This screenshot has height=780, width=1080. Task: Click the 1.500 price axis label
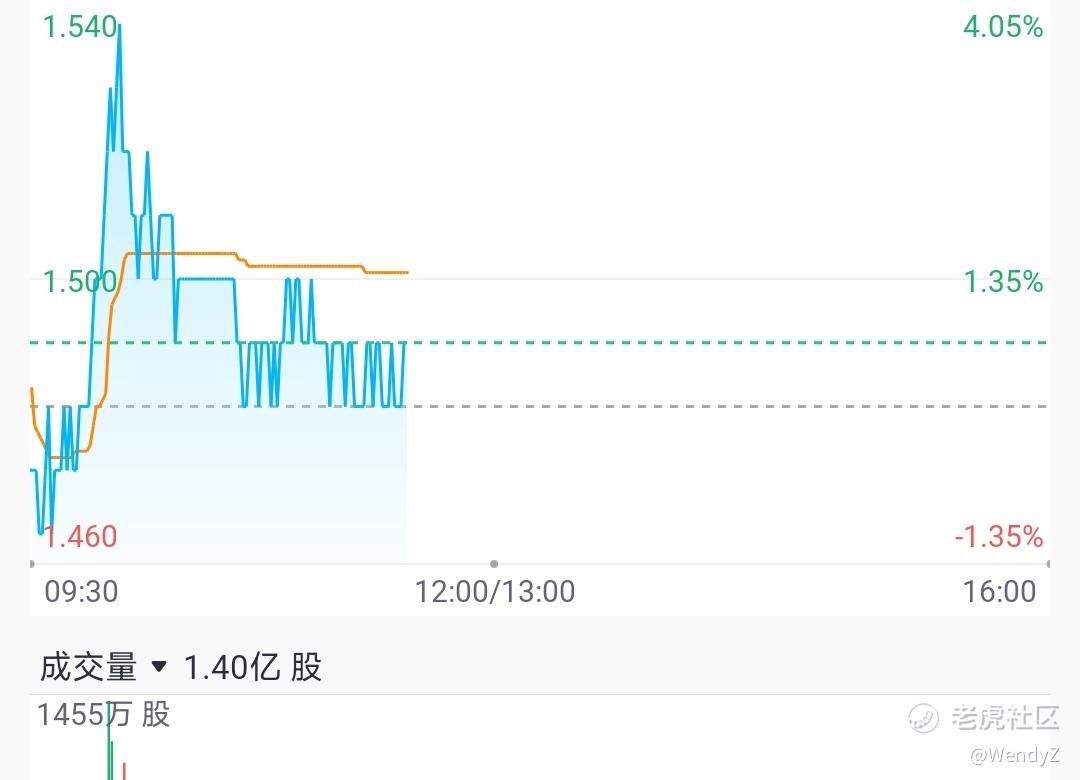80,282
